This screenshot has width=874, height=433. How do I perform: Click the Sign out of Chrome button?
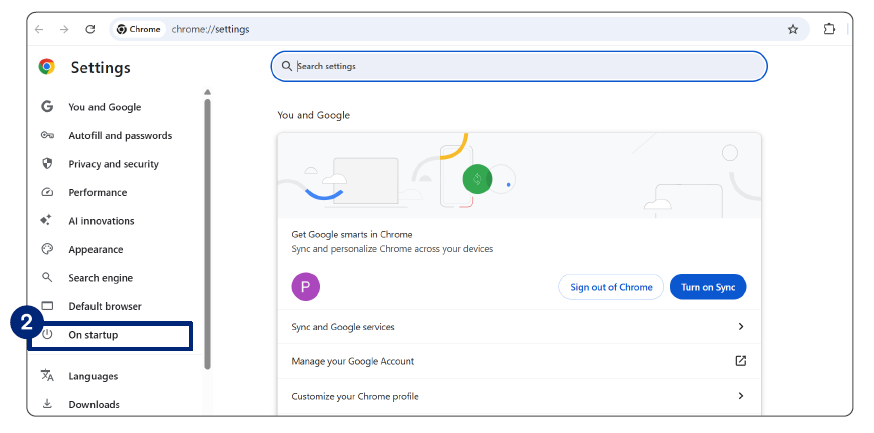[x=611, y=287]
